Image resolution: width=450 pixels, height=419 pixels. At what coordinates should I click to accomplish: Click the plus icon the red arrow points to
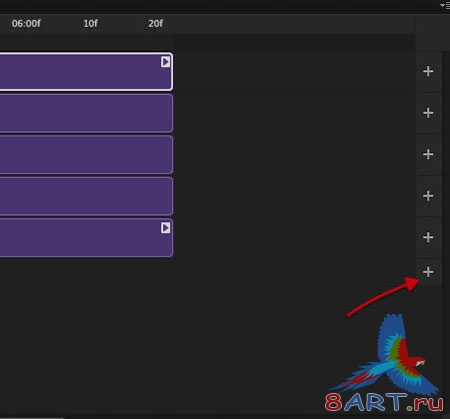tap(428, 272)
